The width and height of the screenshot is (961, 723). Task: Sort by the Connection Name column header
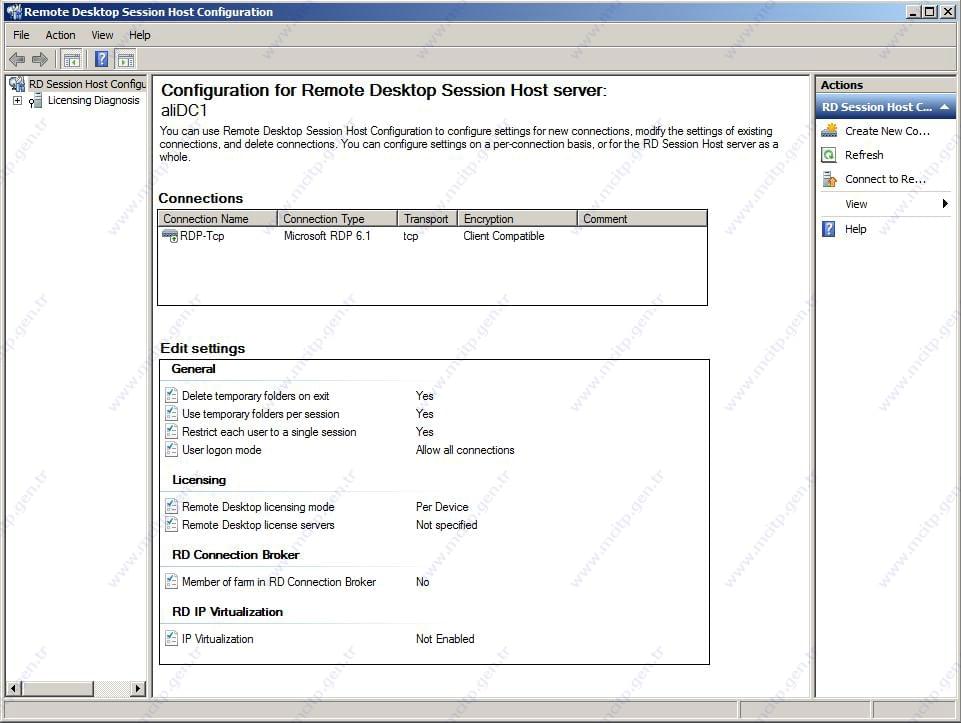[x=218, y=219]
